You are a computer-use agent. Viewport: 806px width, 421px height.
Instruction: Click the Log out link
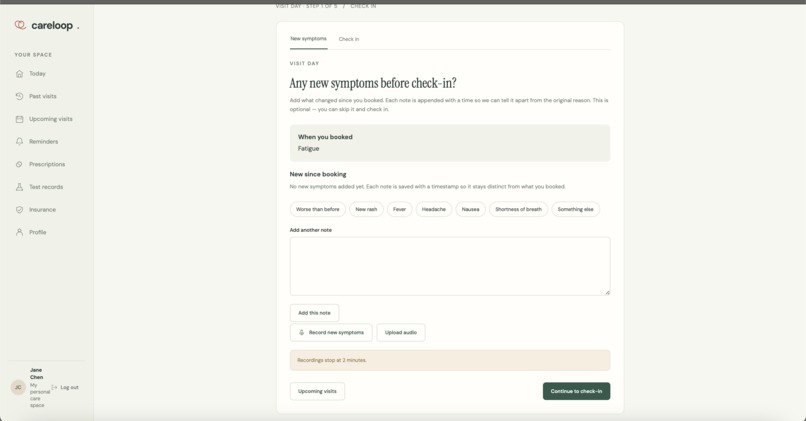tap(65, 387)
